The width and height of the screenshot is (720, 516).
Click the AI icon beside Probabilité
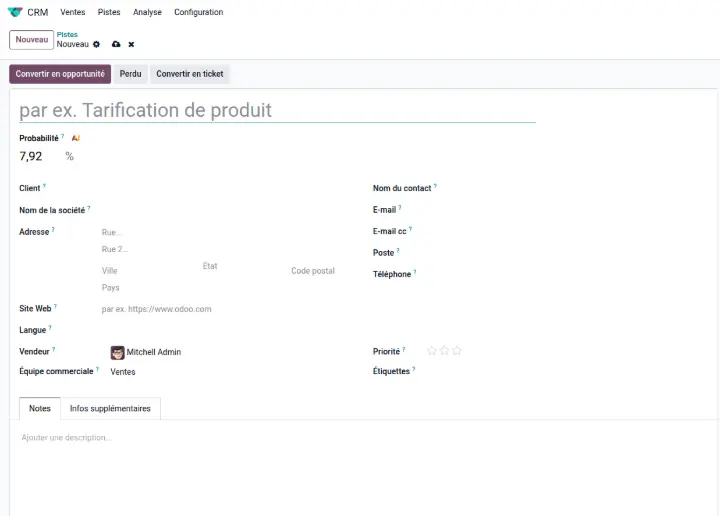point(76,138)
